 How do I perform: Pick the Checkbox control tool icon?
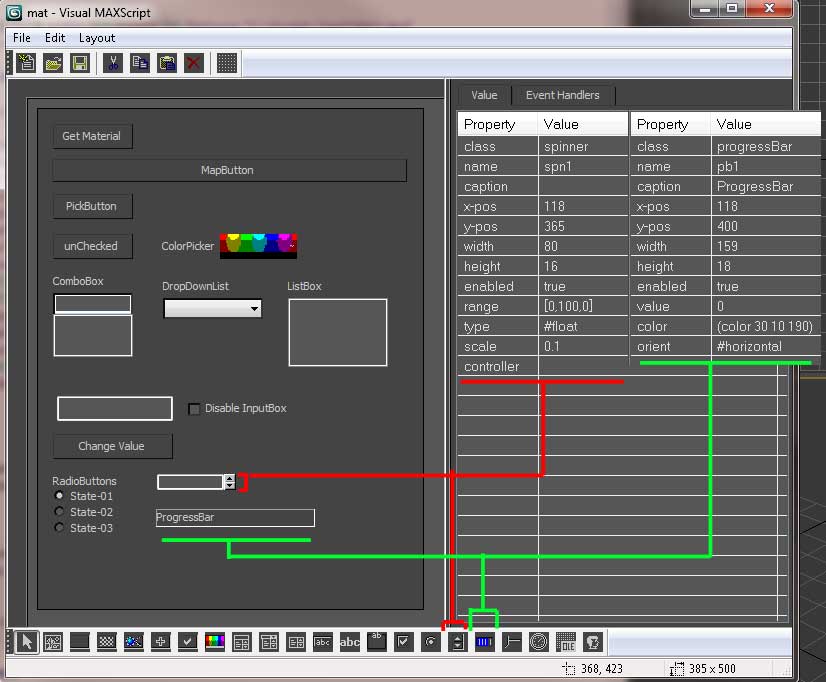pos(404,641)
